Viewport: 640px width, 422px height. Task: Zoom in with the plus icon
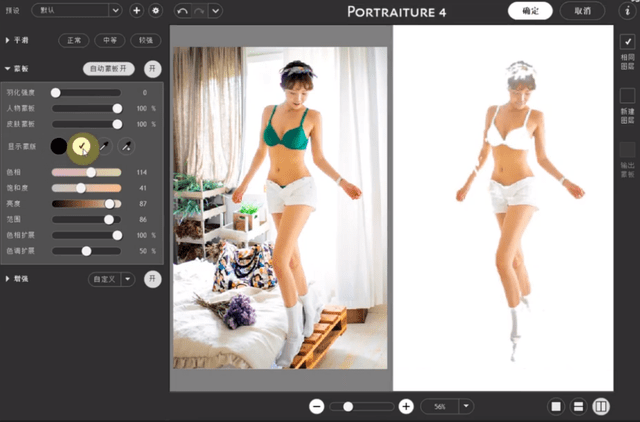[406, 406]
